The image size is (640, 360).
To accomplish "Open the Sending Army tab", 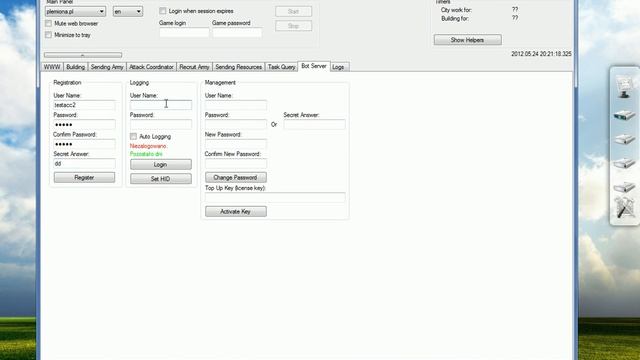I will (107, 67).
